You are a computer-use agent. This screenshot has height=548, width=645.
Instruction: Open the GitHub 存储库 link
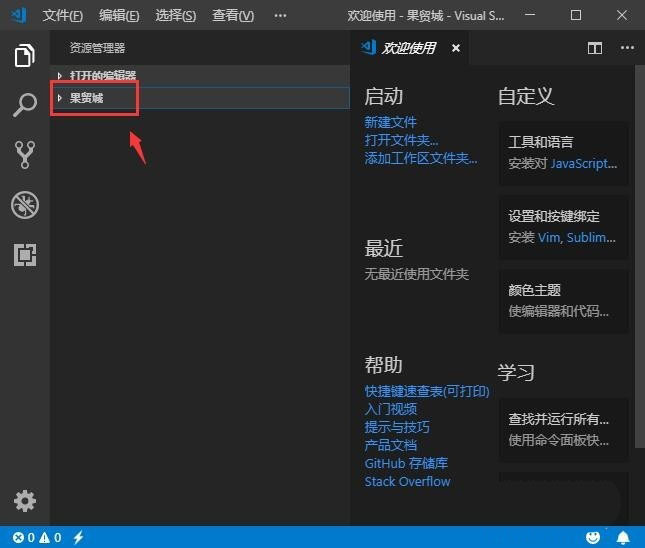point(406,463)
